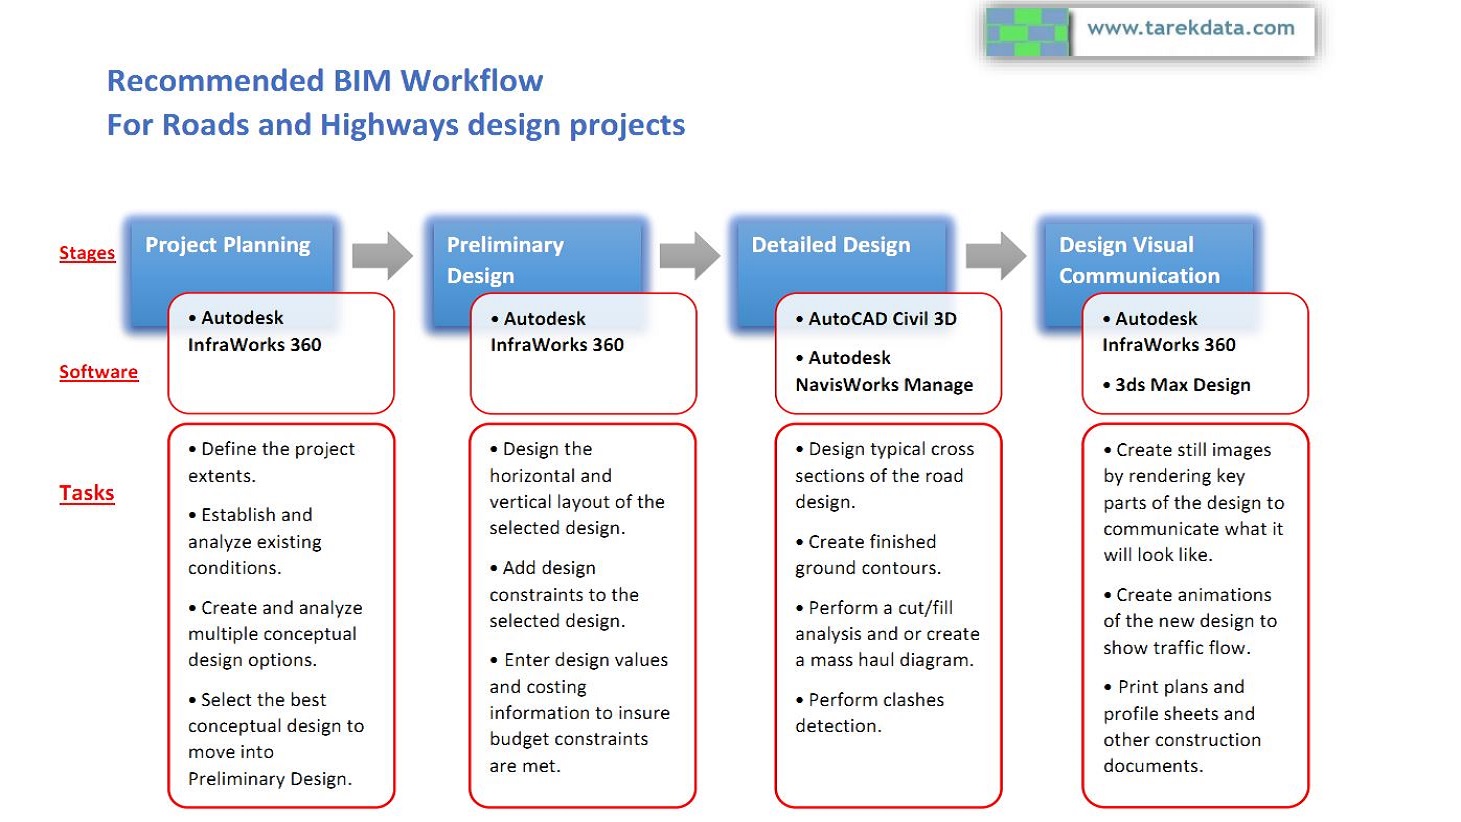The image size is (1461, 822).
Task: Click the underlined 'Software' label
Action: point(98,372)
